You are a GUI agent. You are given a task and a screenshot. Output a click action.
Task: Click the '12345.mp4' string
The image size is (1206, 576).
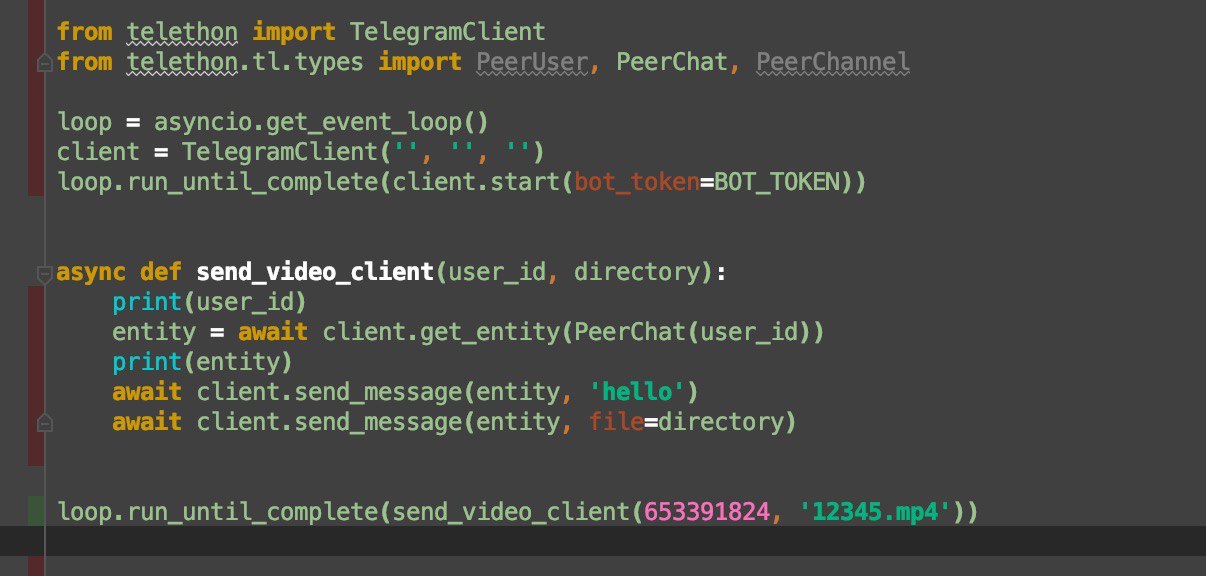pyautogui.click(x=874, y=512)
